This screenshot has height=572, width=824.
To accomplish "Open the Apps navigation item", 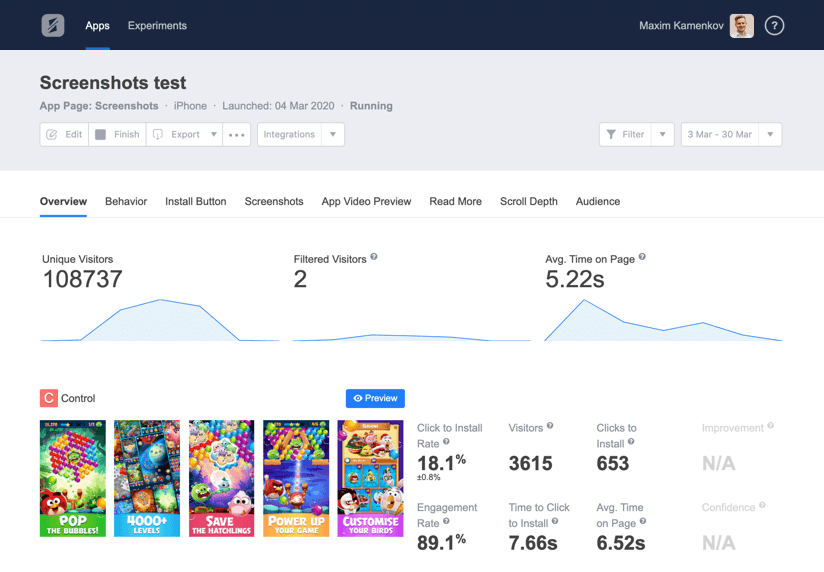I will [x=97, y=26].
